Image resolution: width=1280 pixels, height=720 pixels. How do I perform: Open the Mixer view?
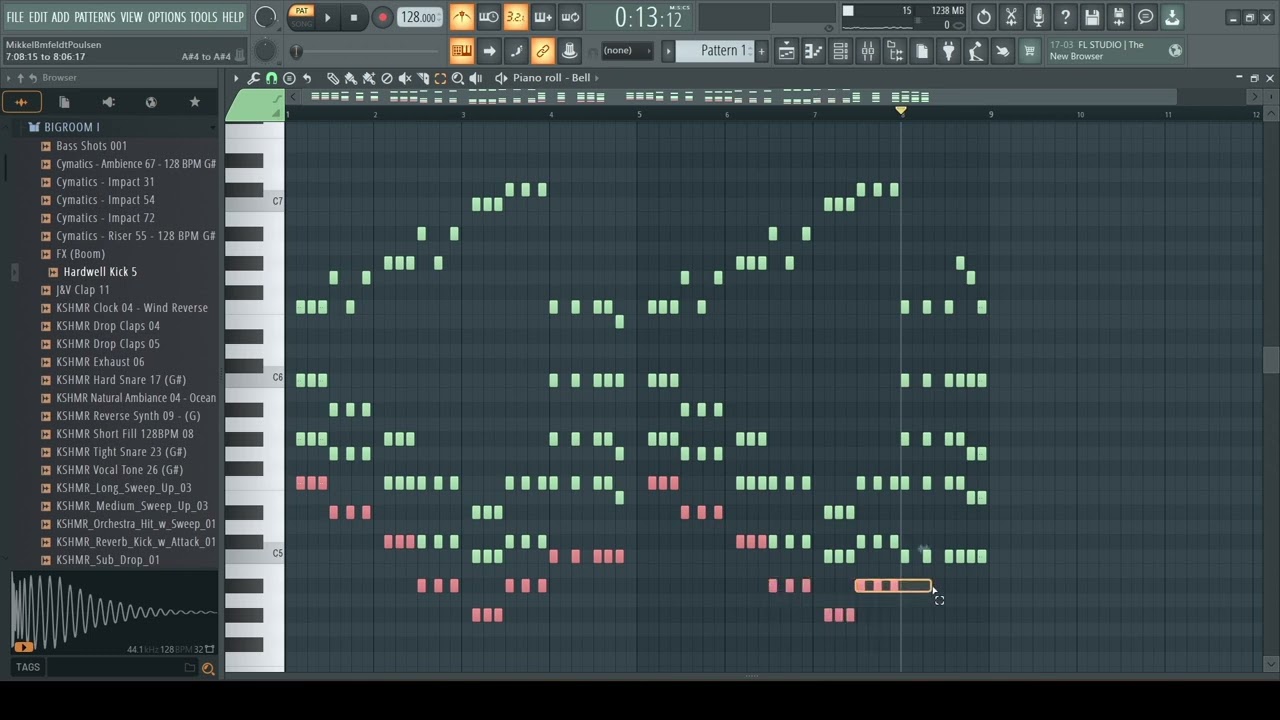868,51
